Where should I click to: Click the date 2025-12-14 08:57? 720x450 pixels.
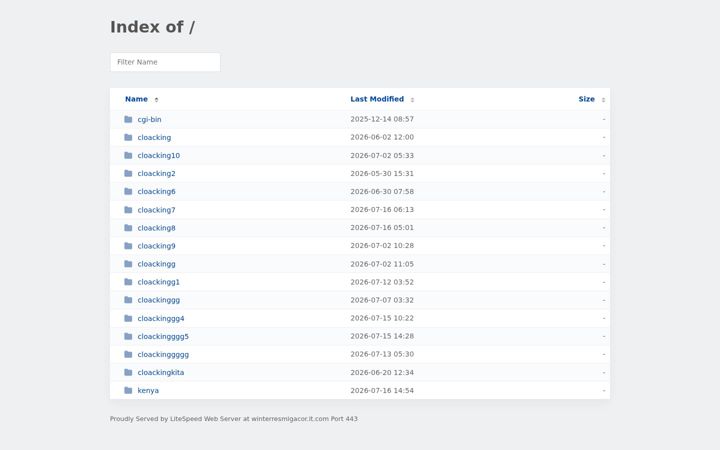click(382, 119)
